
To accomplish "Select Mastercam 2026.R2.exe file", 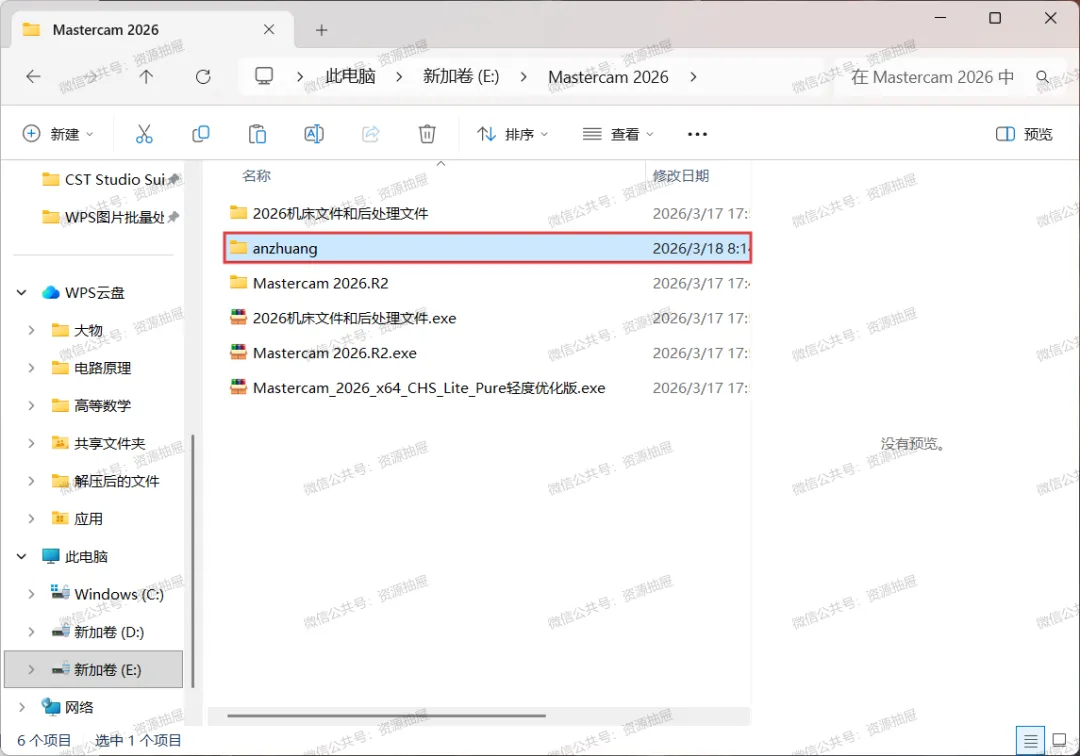I will (488, 353).
